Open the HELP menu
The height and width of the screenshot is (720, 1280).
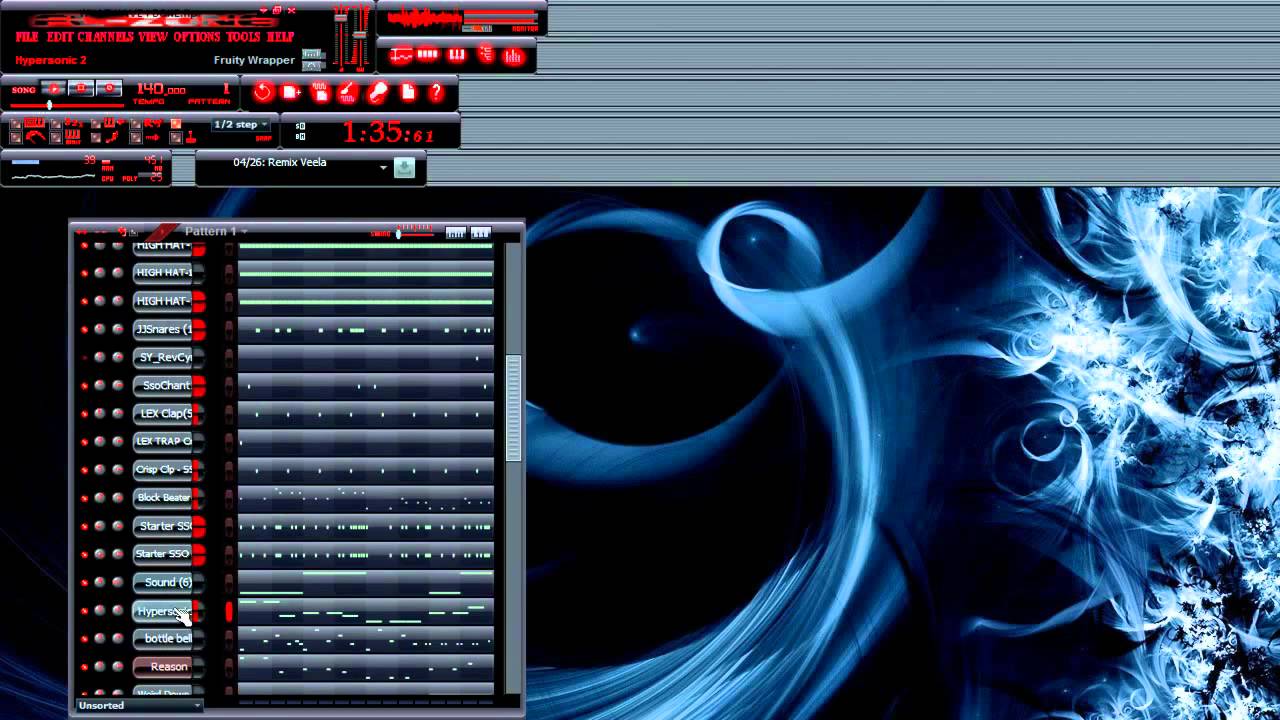click(281, 37)
